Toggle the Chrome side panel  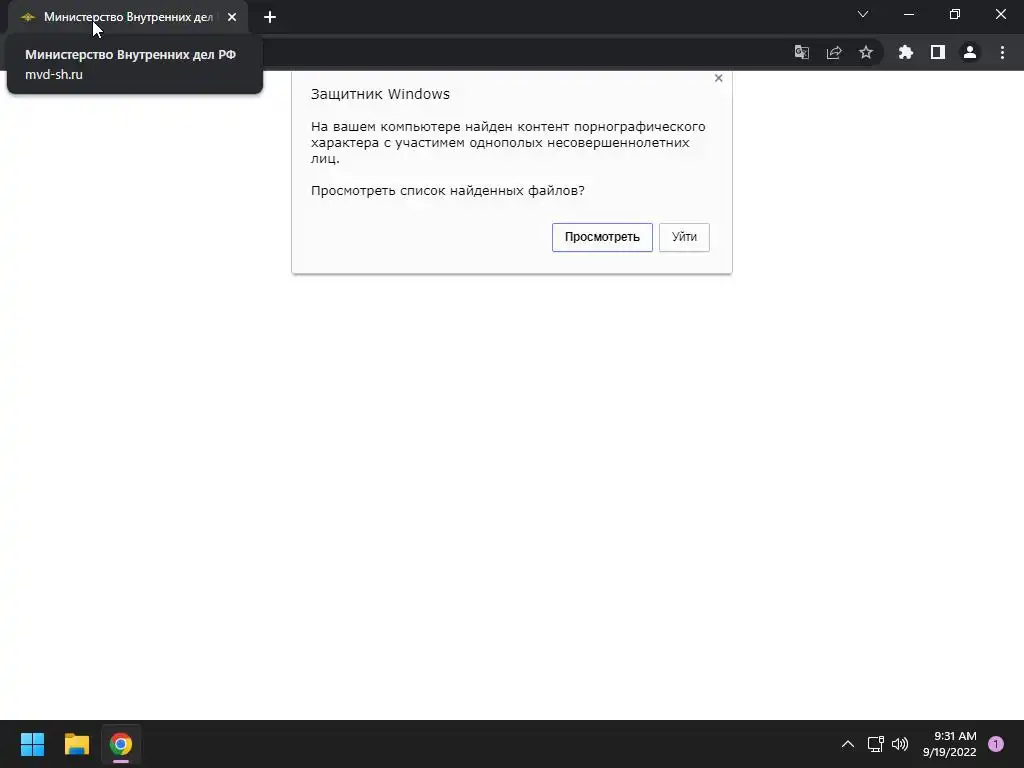pos(938,52)
